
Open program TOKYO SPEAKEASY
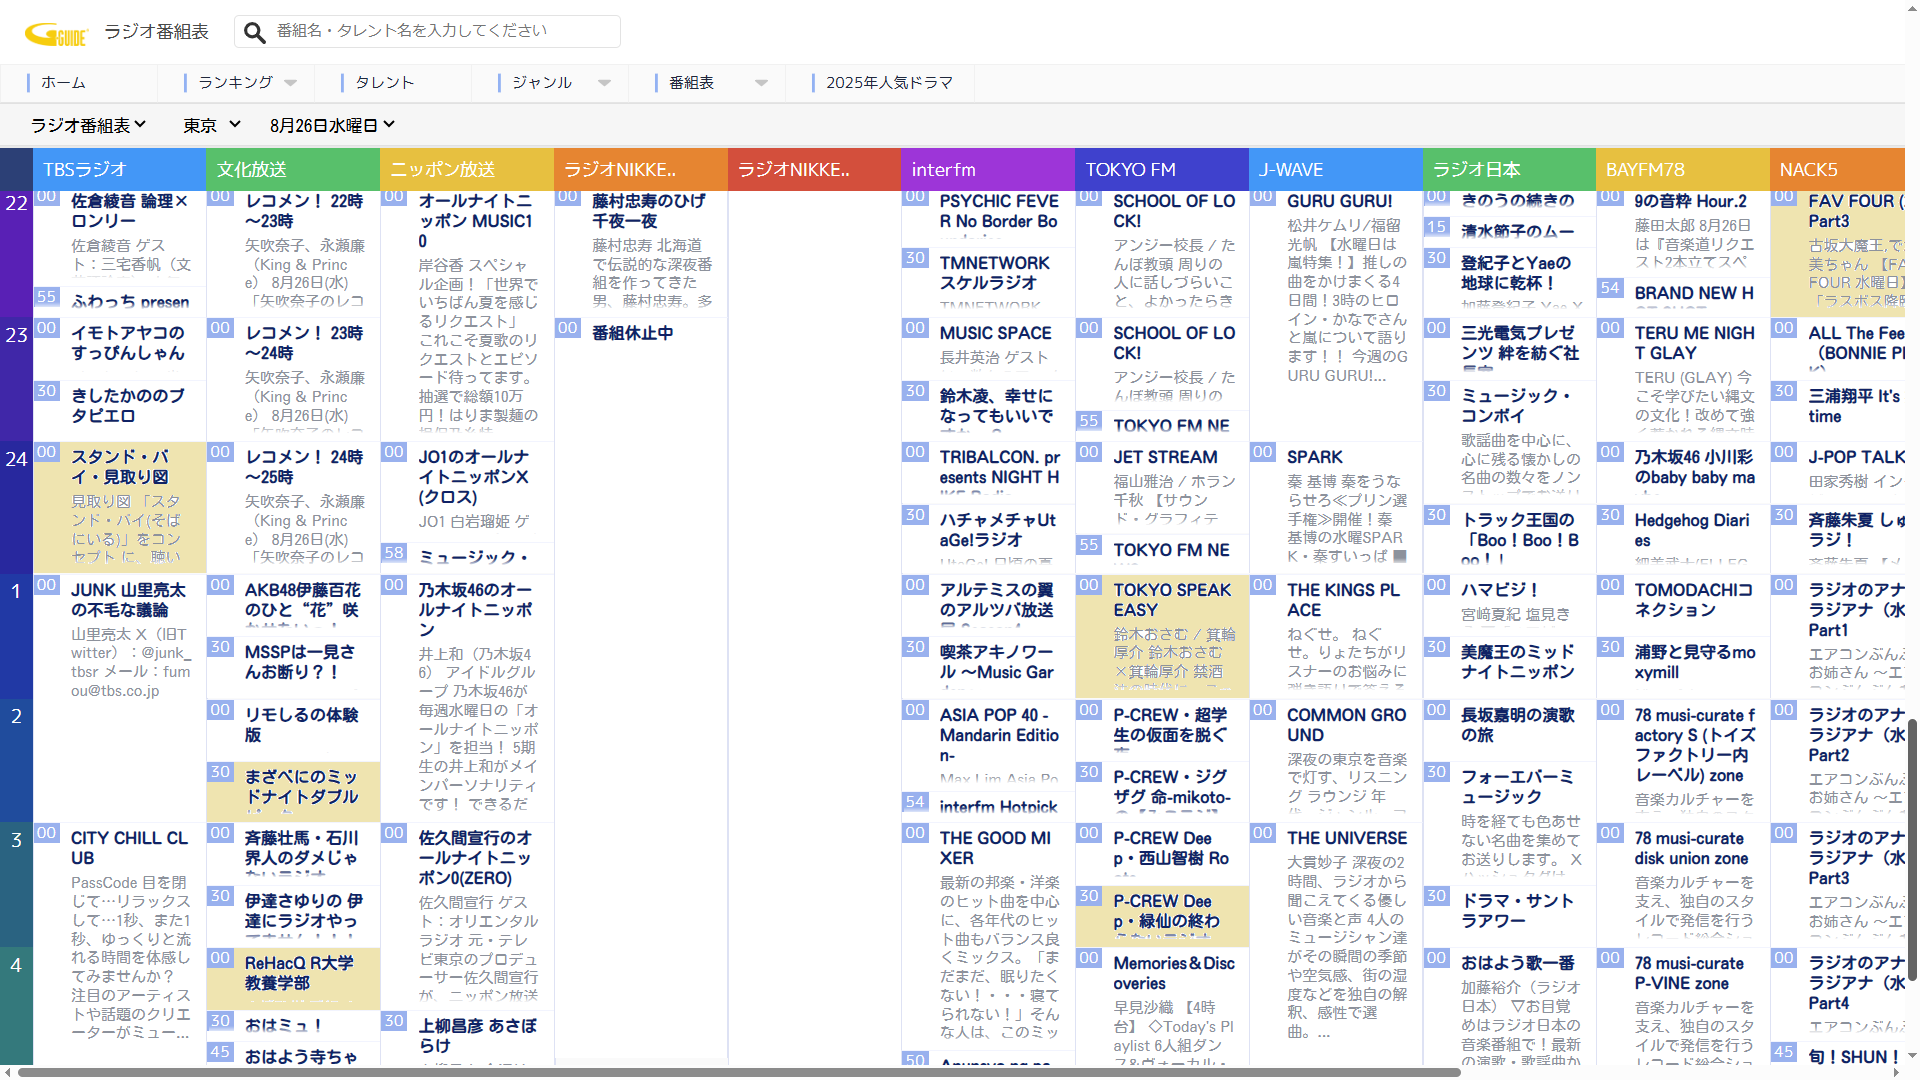pos(1173,600)
